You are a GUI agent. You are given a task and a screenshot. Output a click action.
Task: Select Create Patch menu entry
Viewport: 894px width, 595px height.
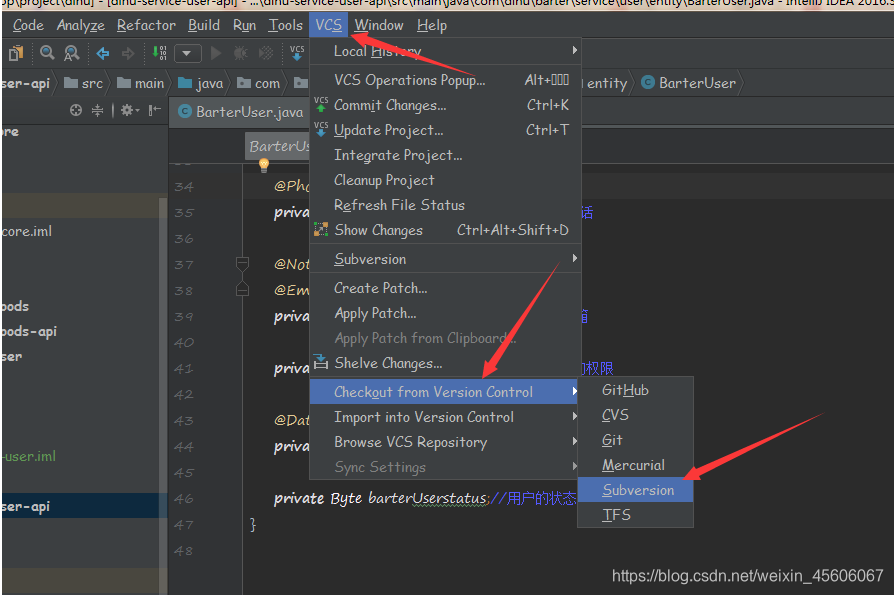coord(445,288)
